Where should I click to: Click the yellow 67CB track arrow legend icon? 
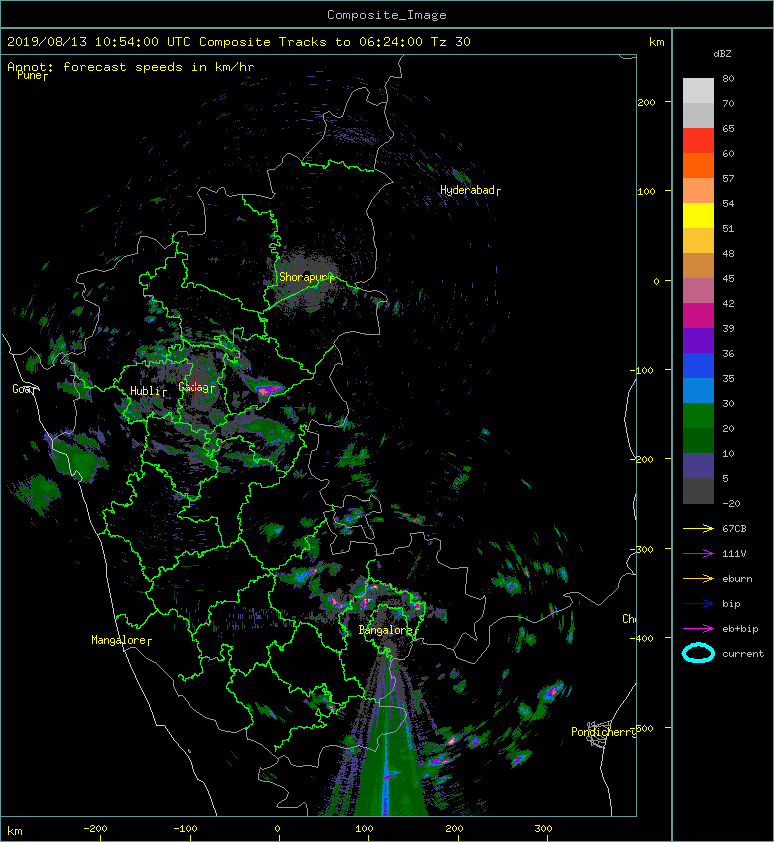click(698, 529)
